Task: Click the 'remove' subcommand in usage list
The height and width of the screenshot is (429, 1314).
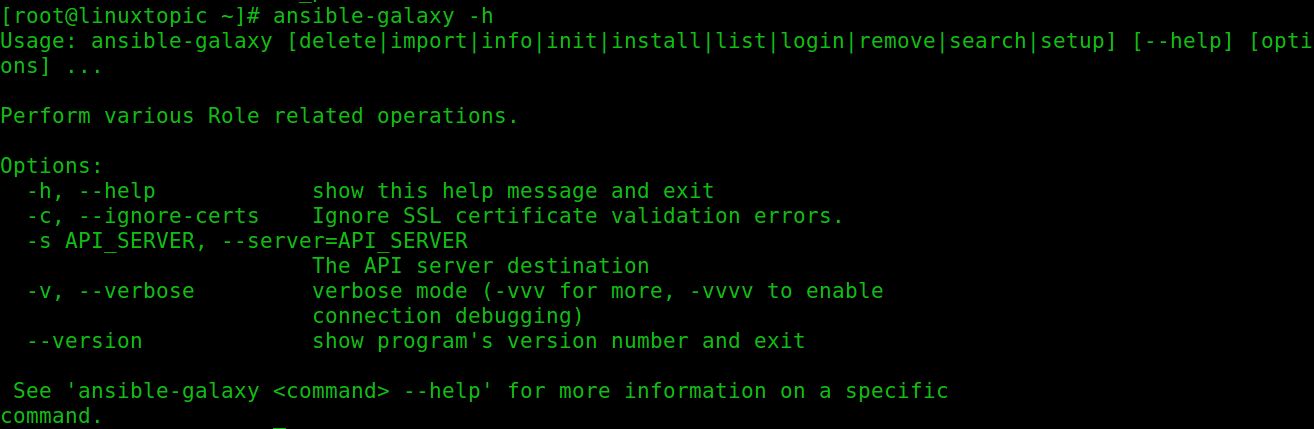Action: pos(897,41)
